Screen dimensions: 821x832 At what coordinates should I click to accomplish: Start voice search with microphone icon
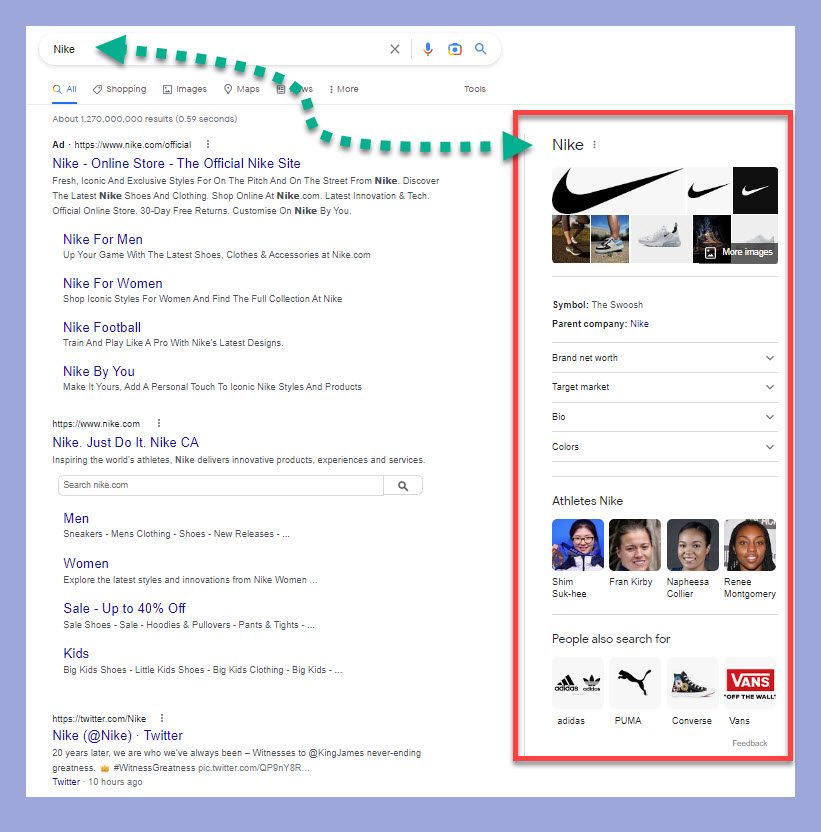(x=428, y=49)
